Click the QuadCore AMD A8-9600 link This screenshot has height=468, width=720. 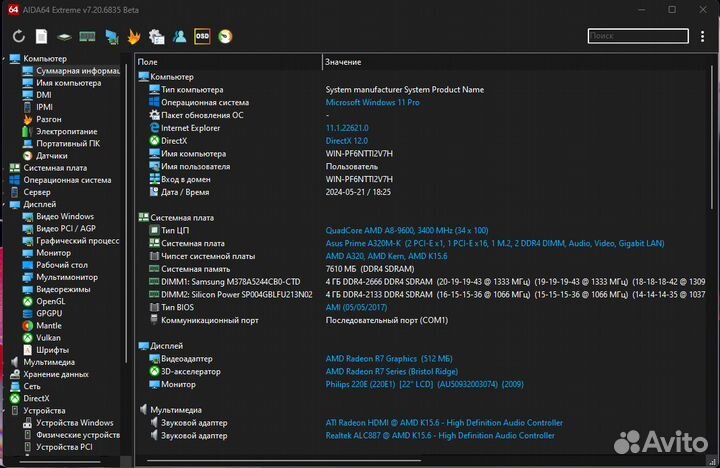[x=407, y=231]
